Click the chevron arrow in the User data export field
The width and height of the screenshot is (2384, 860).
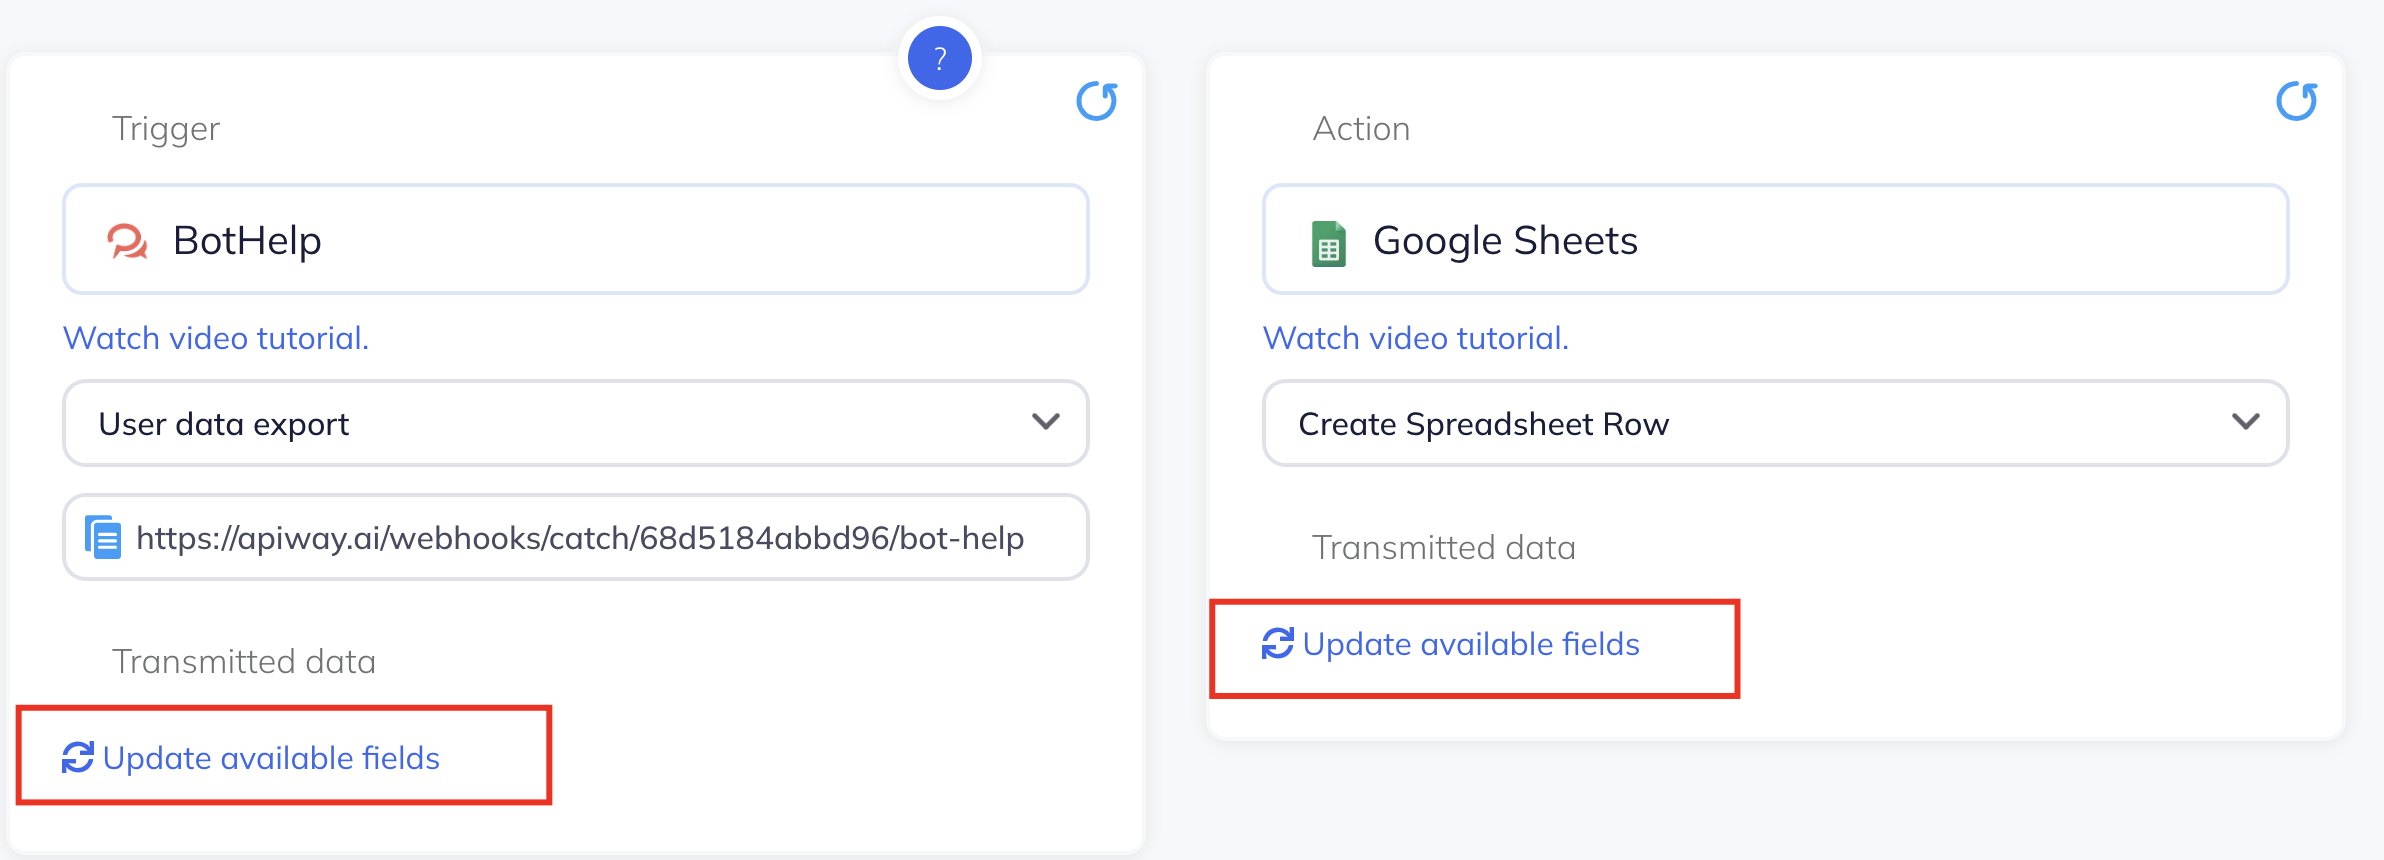pos(1045,422)
